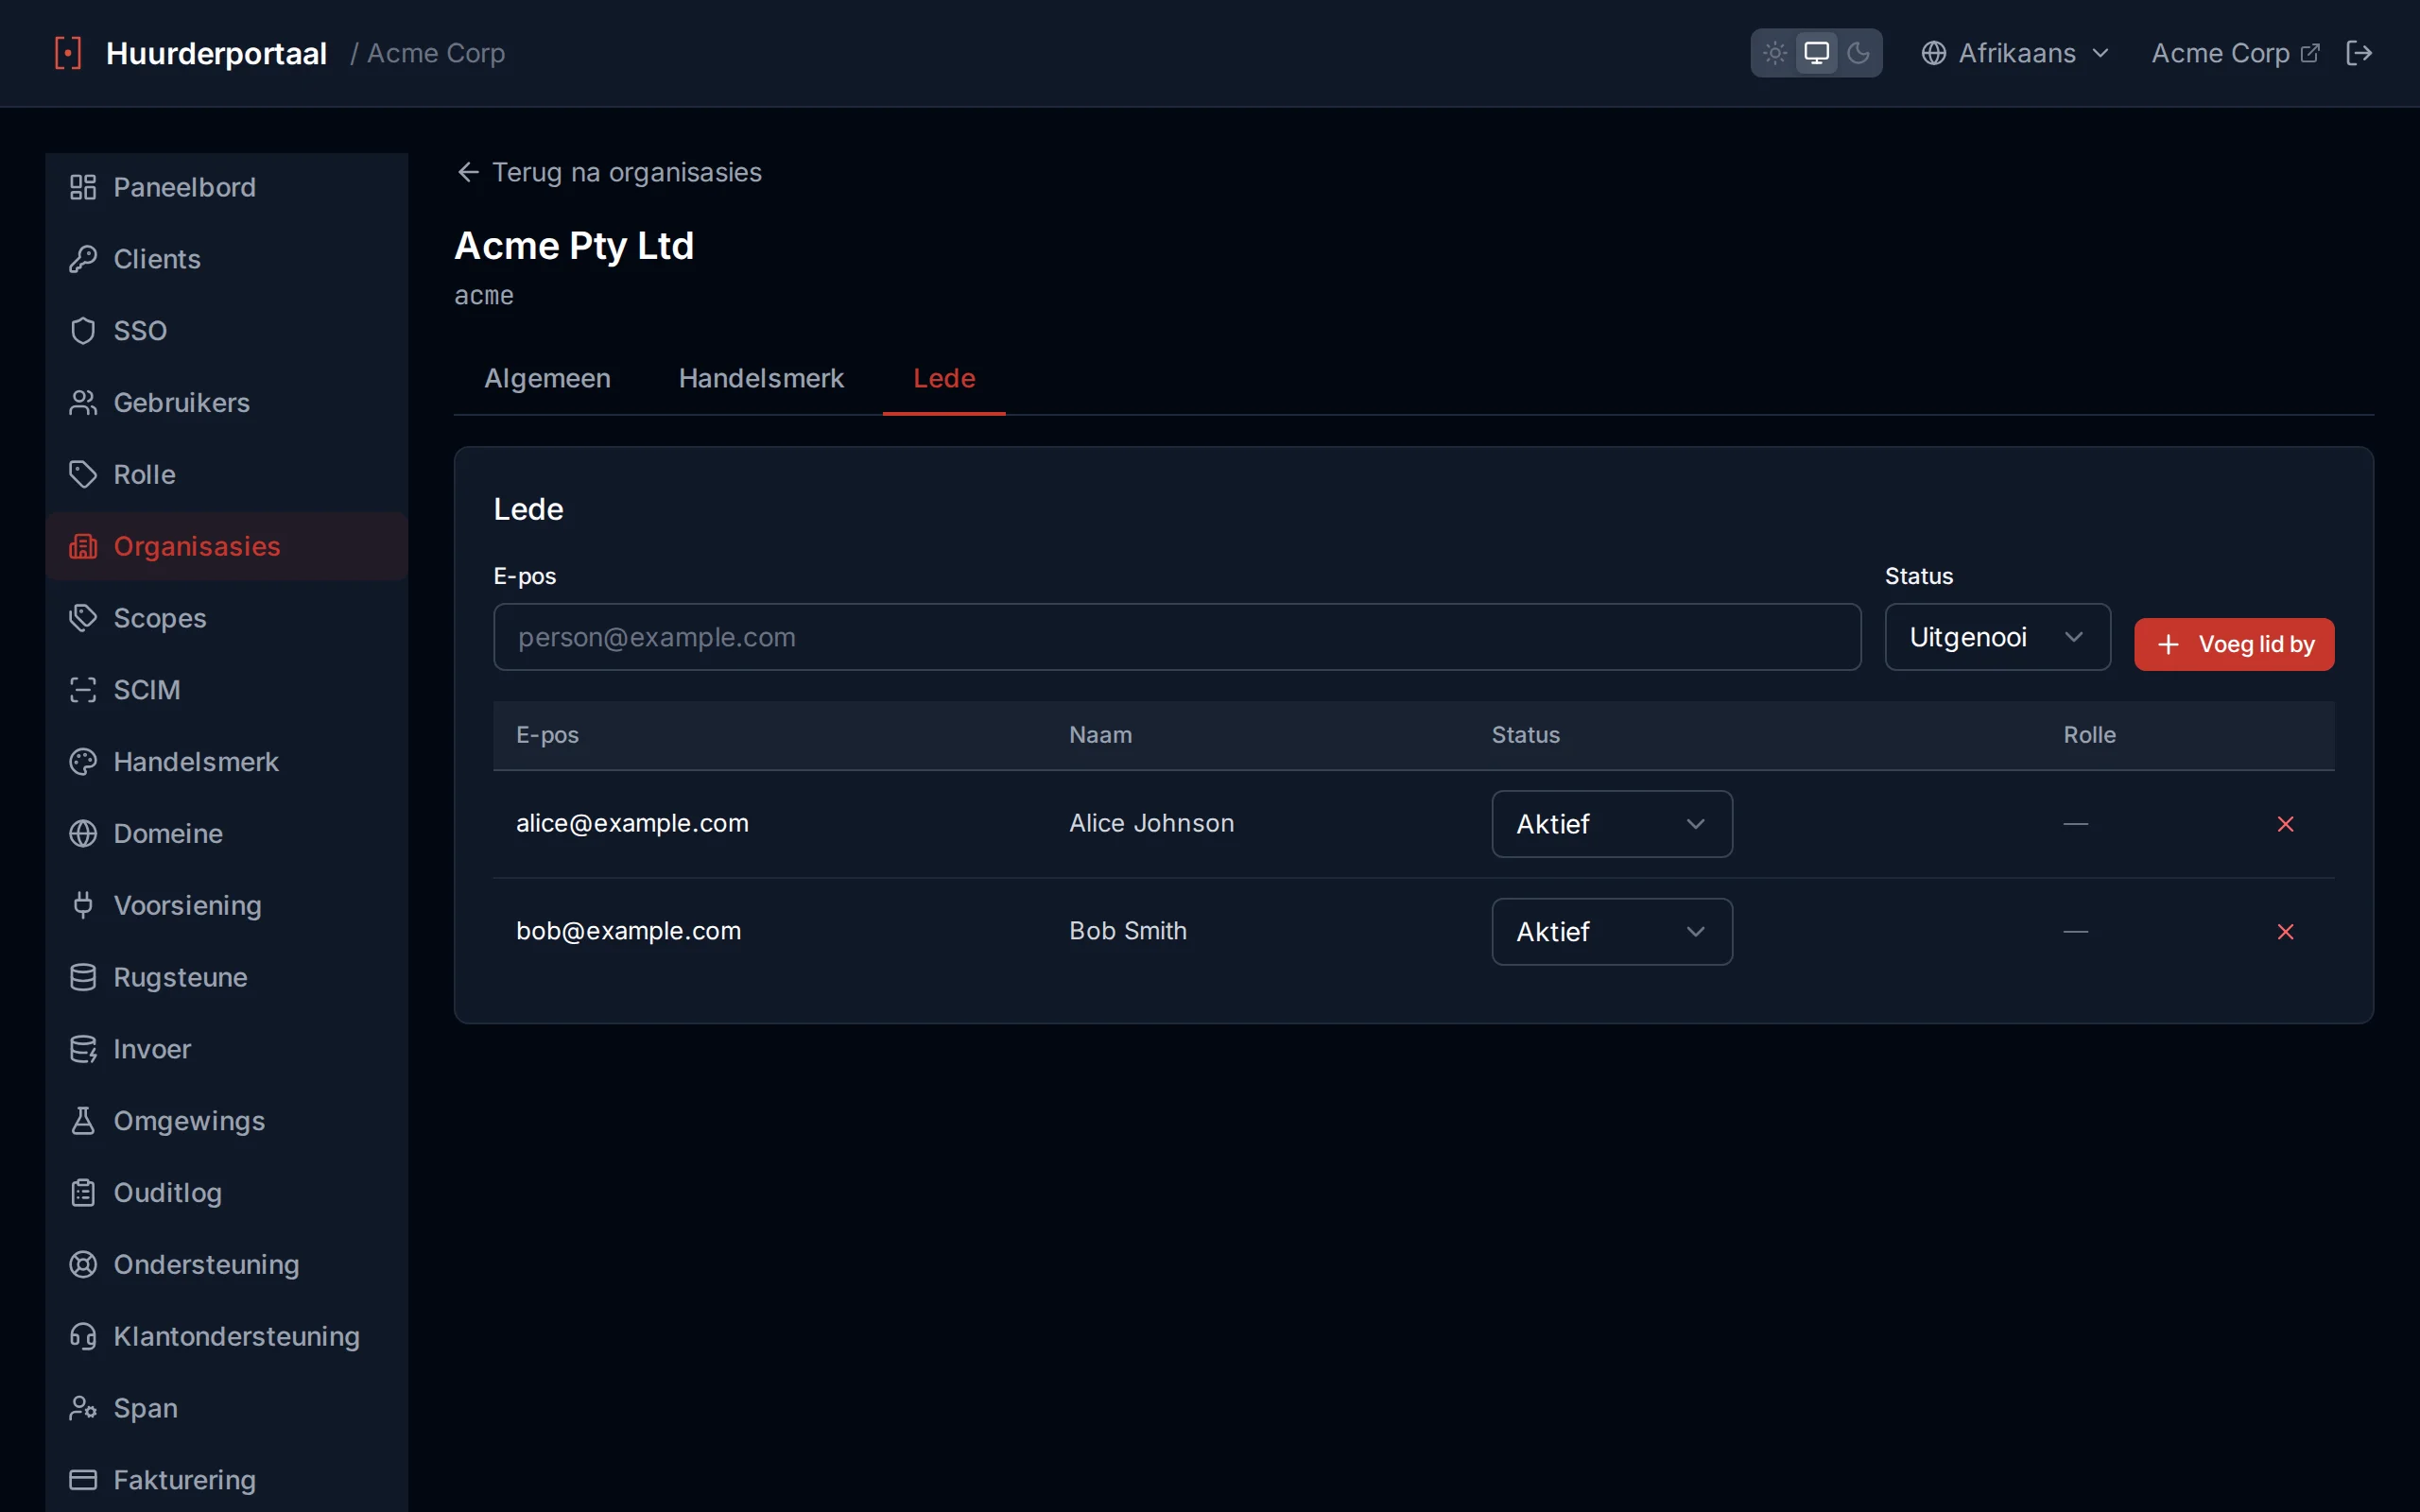Remove member alice@example.com with X
Image resolution: width=2420 pixels, height=1512 pixels.
click(2285, 824)
